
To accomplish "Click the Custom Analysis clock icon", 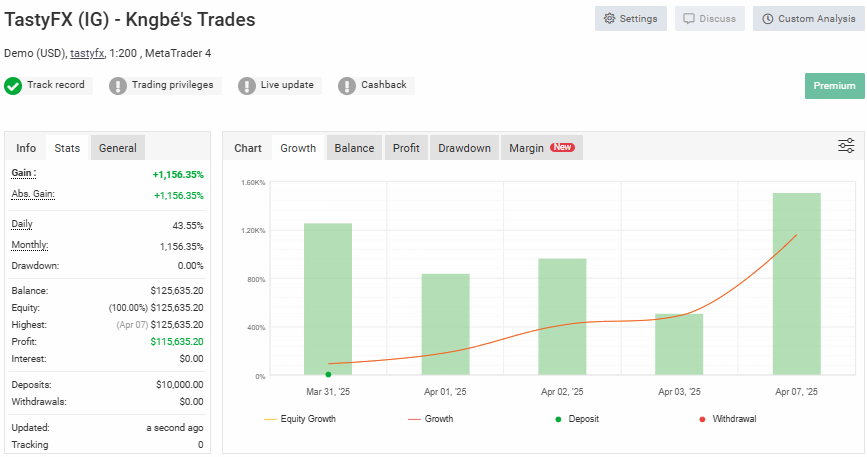I will tap(767, 19).
